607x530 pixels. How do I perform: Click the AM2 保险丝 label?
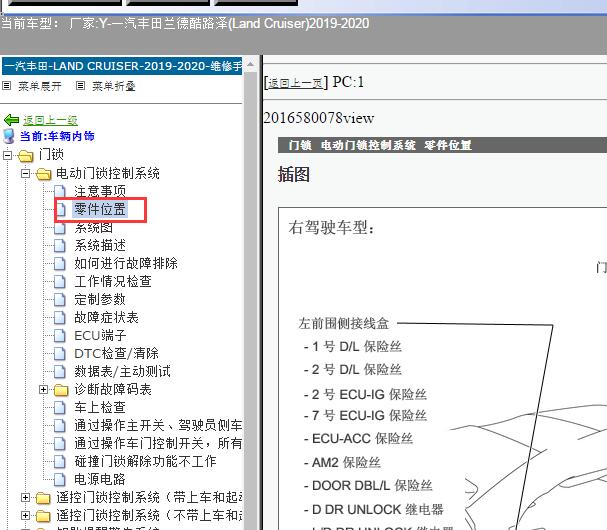pos(343,462)
